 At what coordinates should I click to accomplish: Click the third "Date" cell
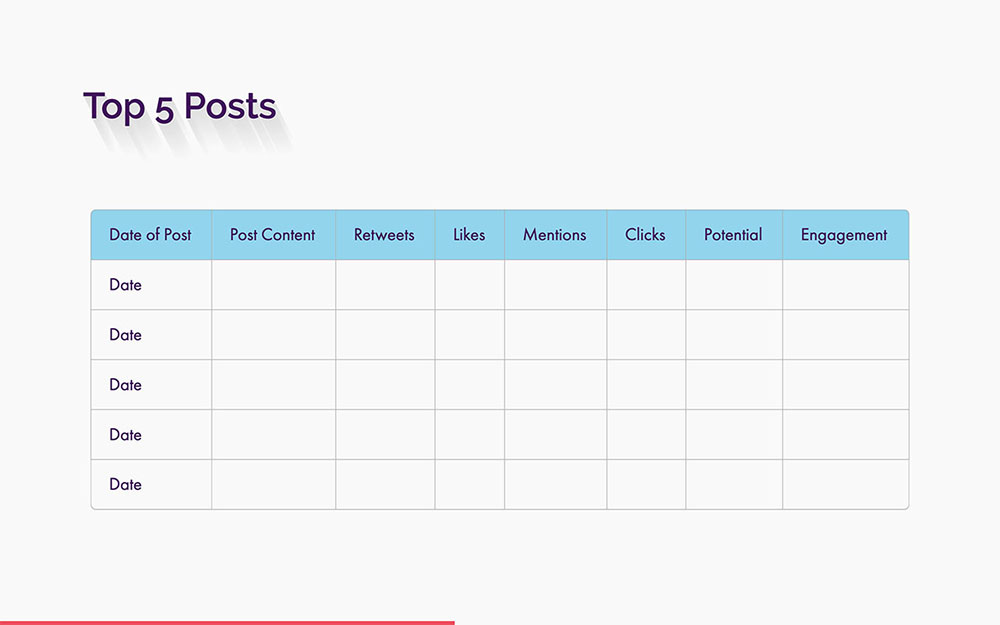pos(125,384)
